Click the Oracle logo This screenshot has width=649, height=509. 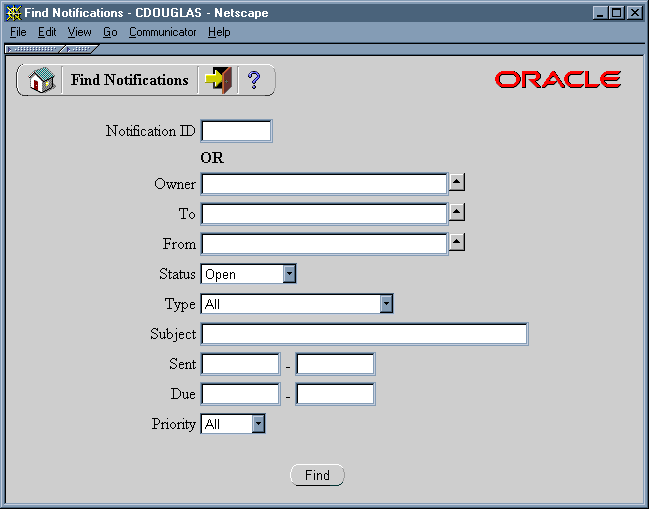pos(558,80)
